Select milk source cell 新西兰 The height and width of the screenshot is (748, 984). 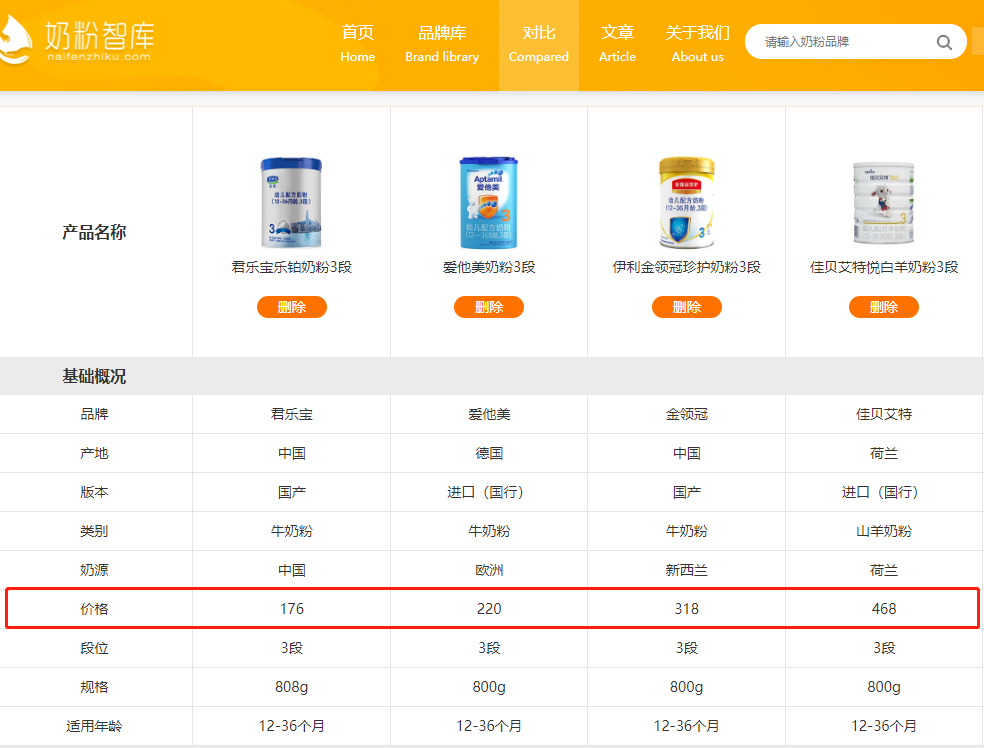(687, 570)
